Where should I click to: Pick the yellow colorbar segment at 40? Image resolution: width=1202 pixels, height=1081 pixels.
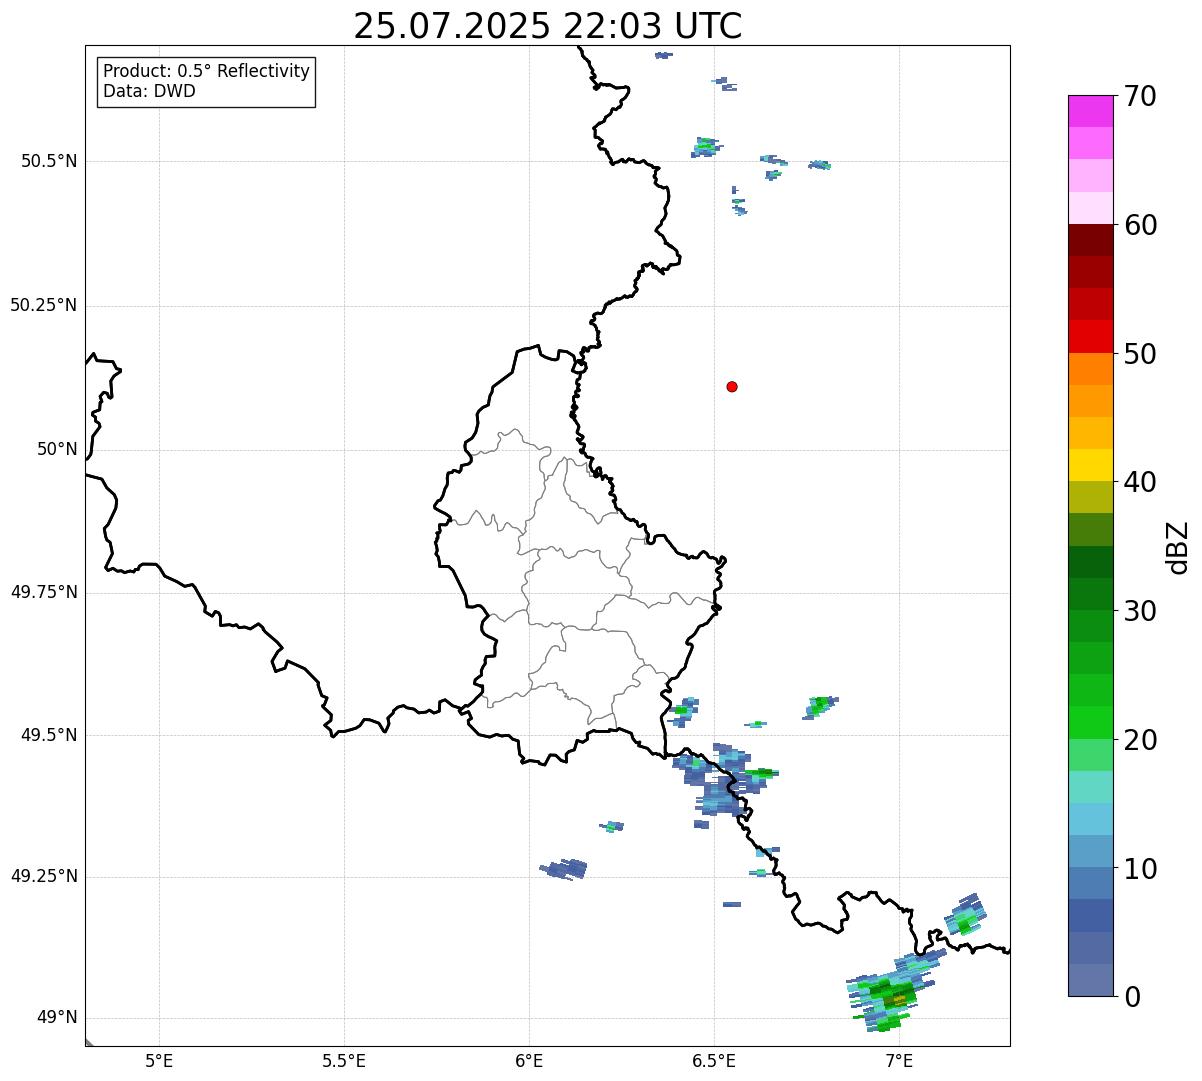click(x=1090, y=465)
